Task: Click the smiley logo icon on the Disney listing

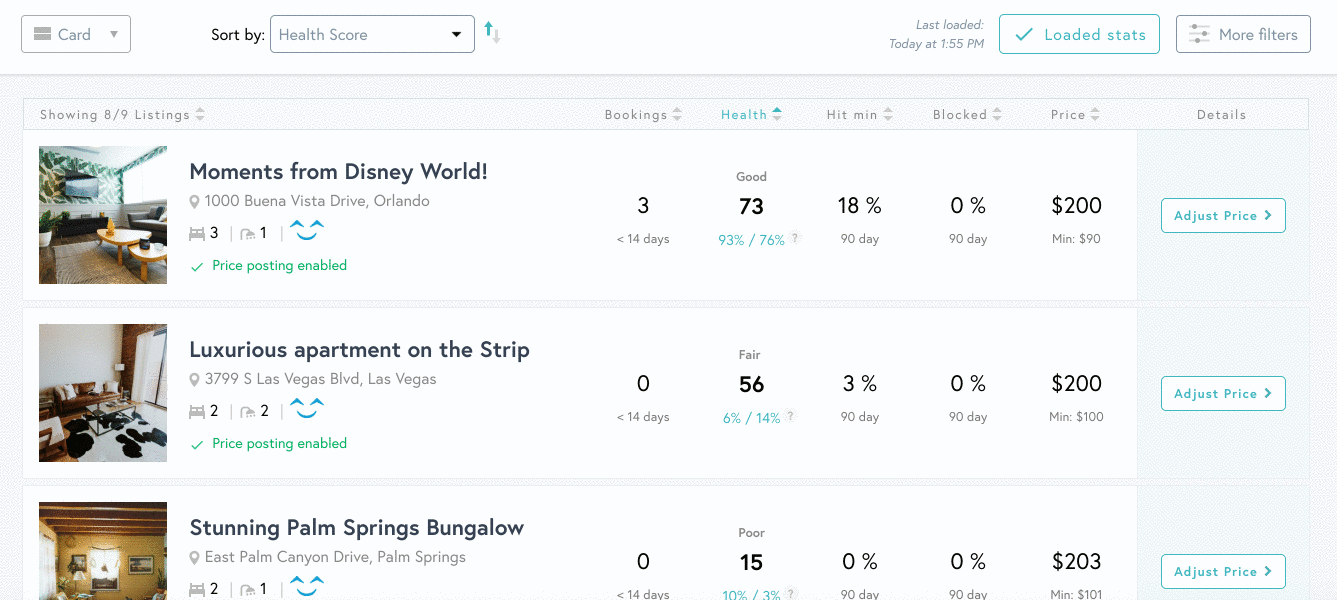Action: coord(307,230)
